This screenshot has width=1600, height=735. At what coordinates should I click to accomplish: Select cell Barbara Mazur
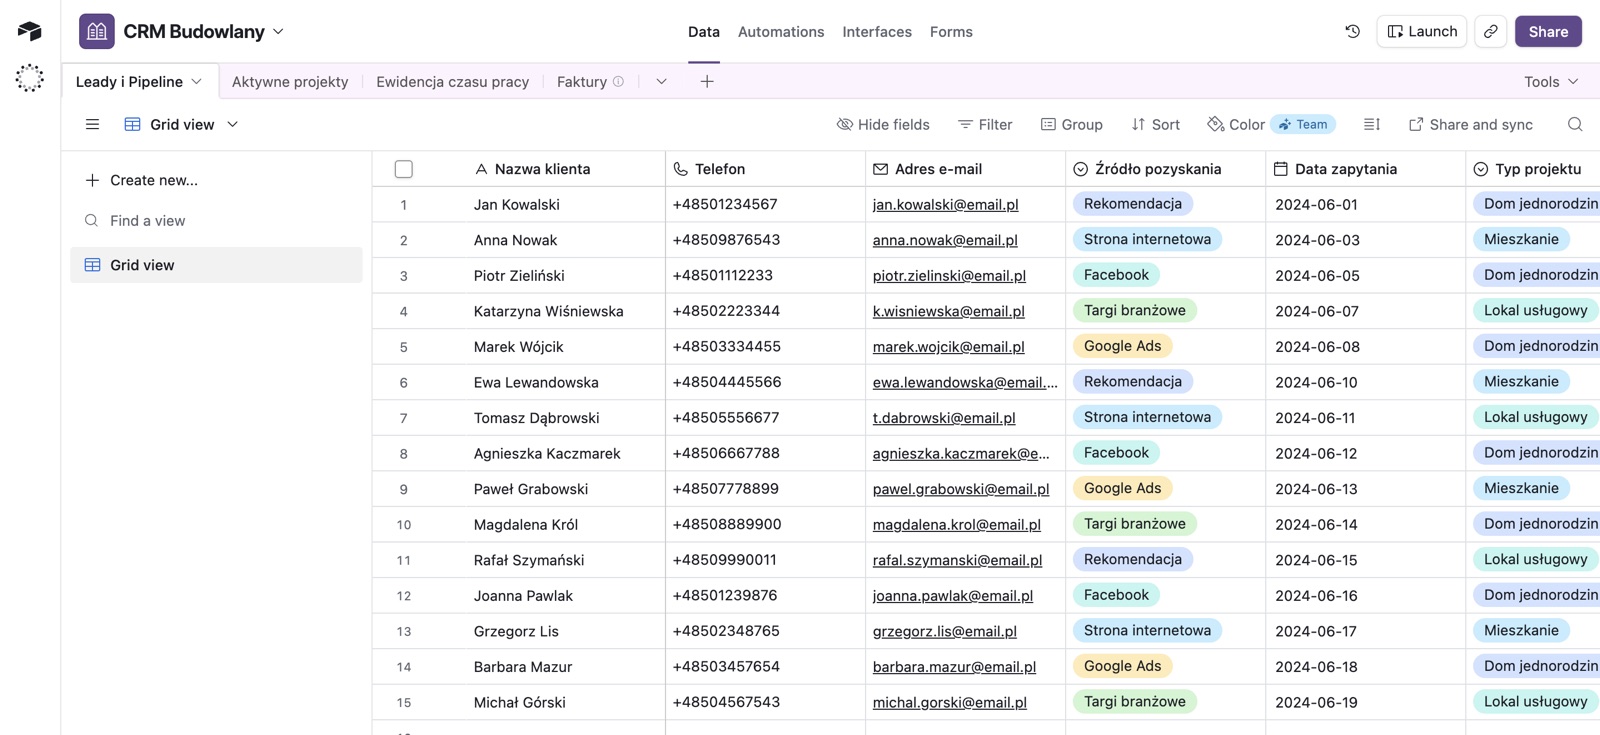pos(565,667)
